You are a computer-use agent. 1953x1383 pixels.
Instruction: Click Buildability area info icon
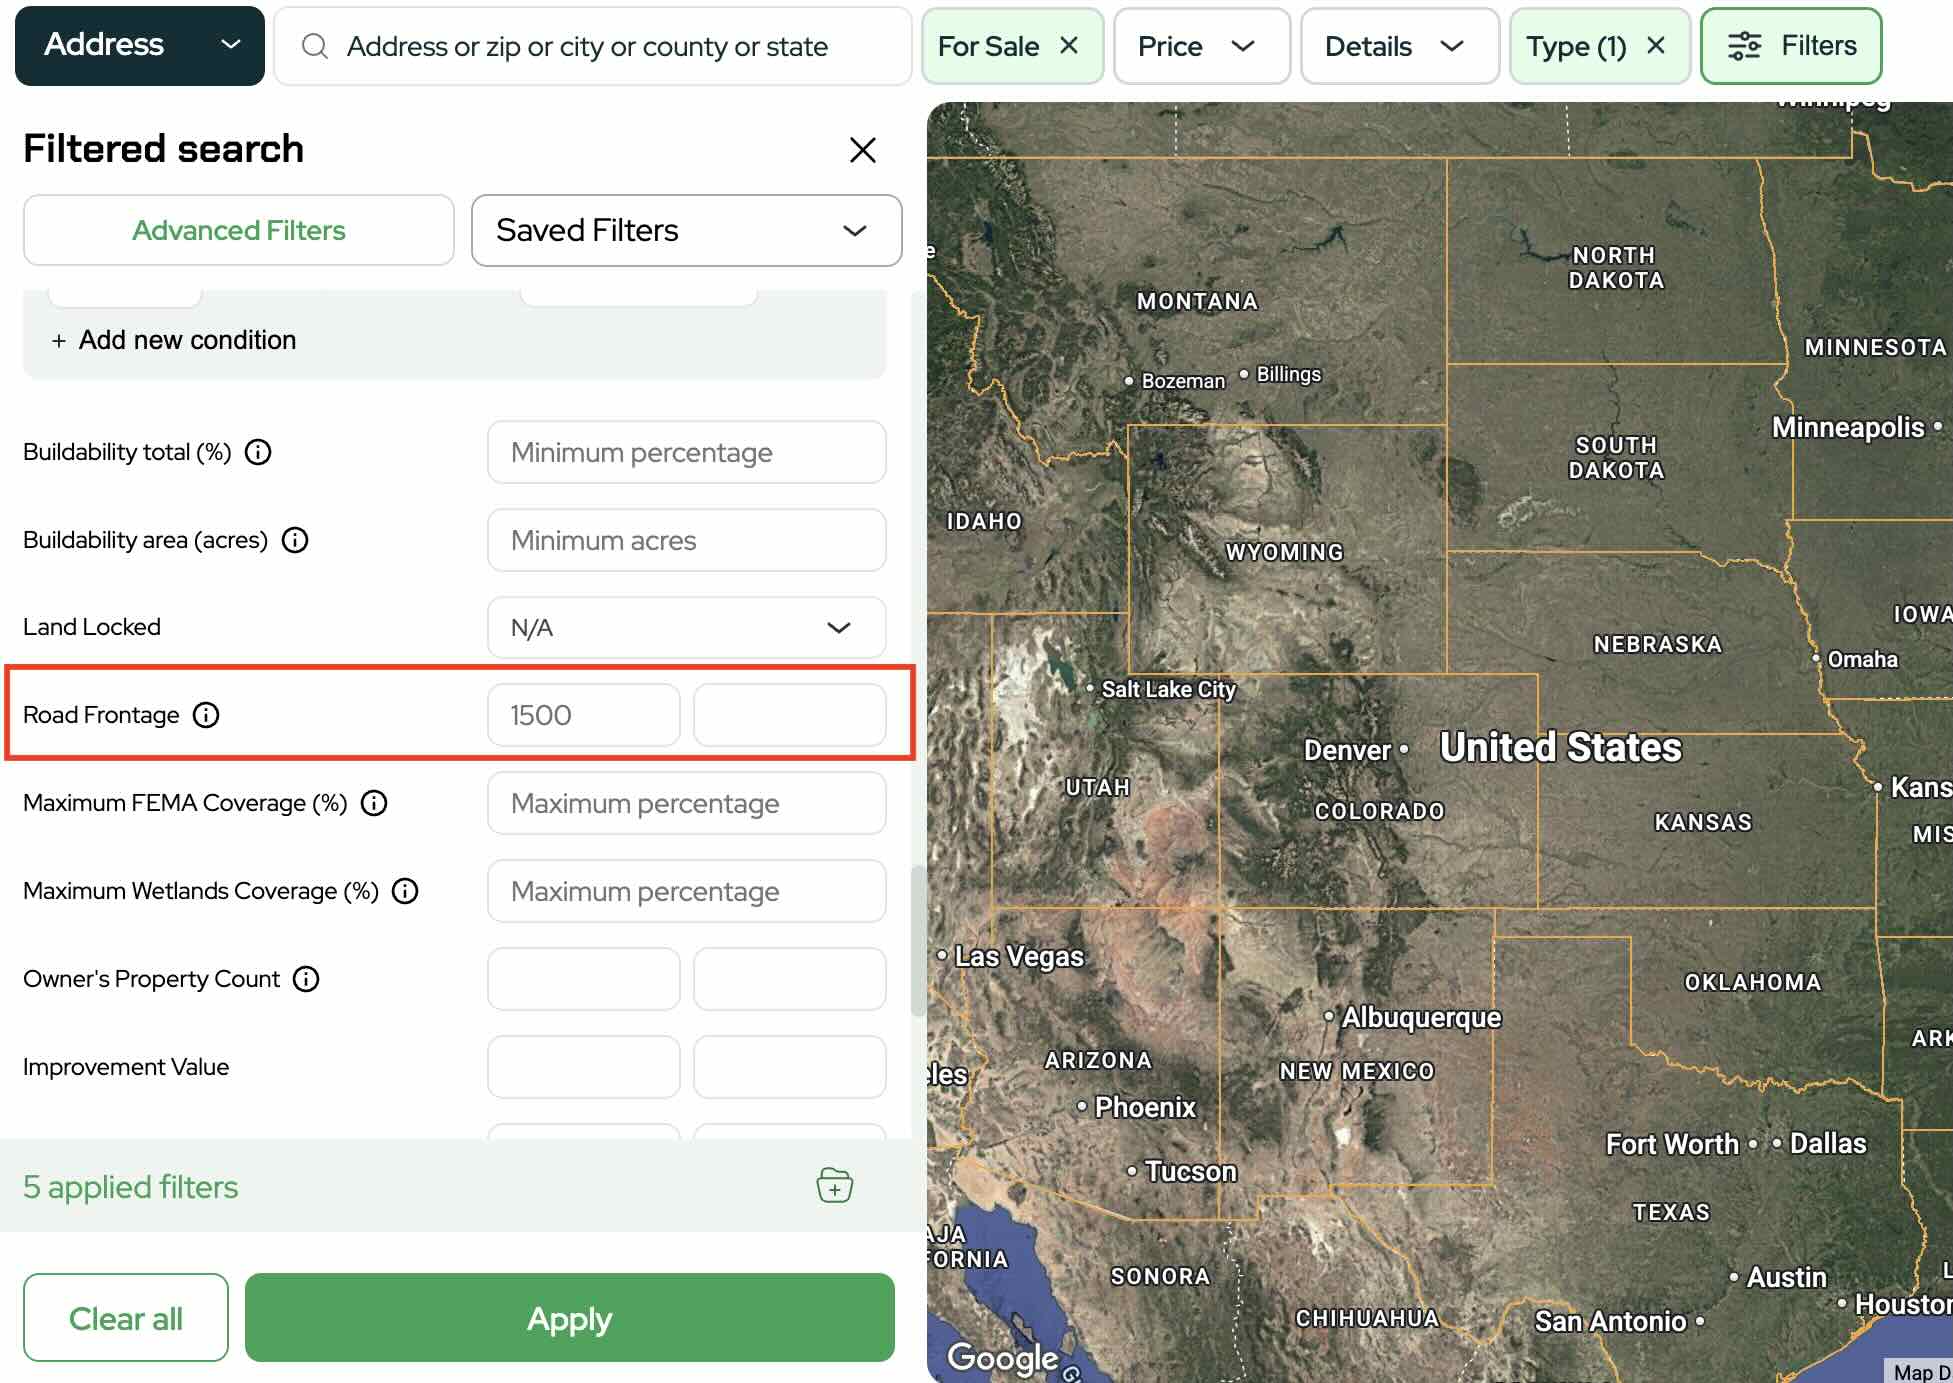pyautogui.click(x=295, y=540)
